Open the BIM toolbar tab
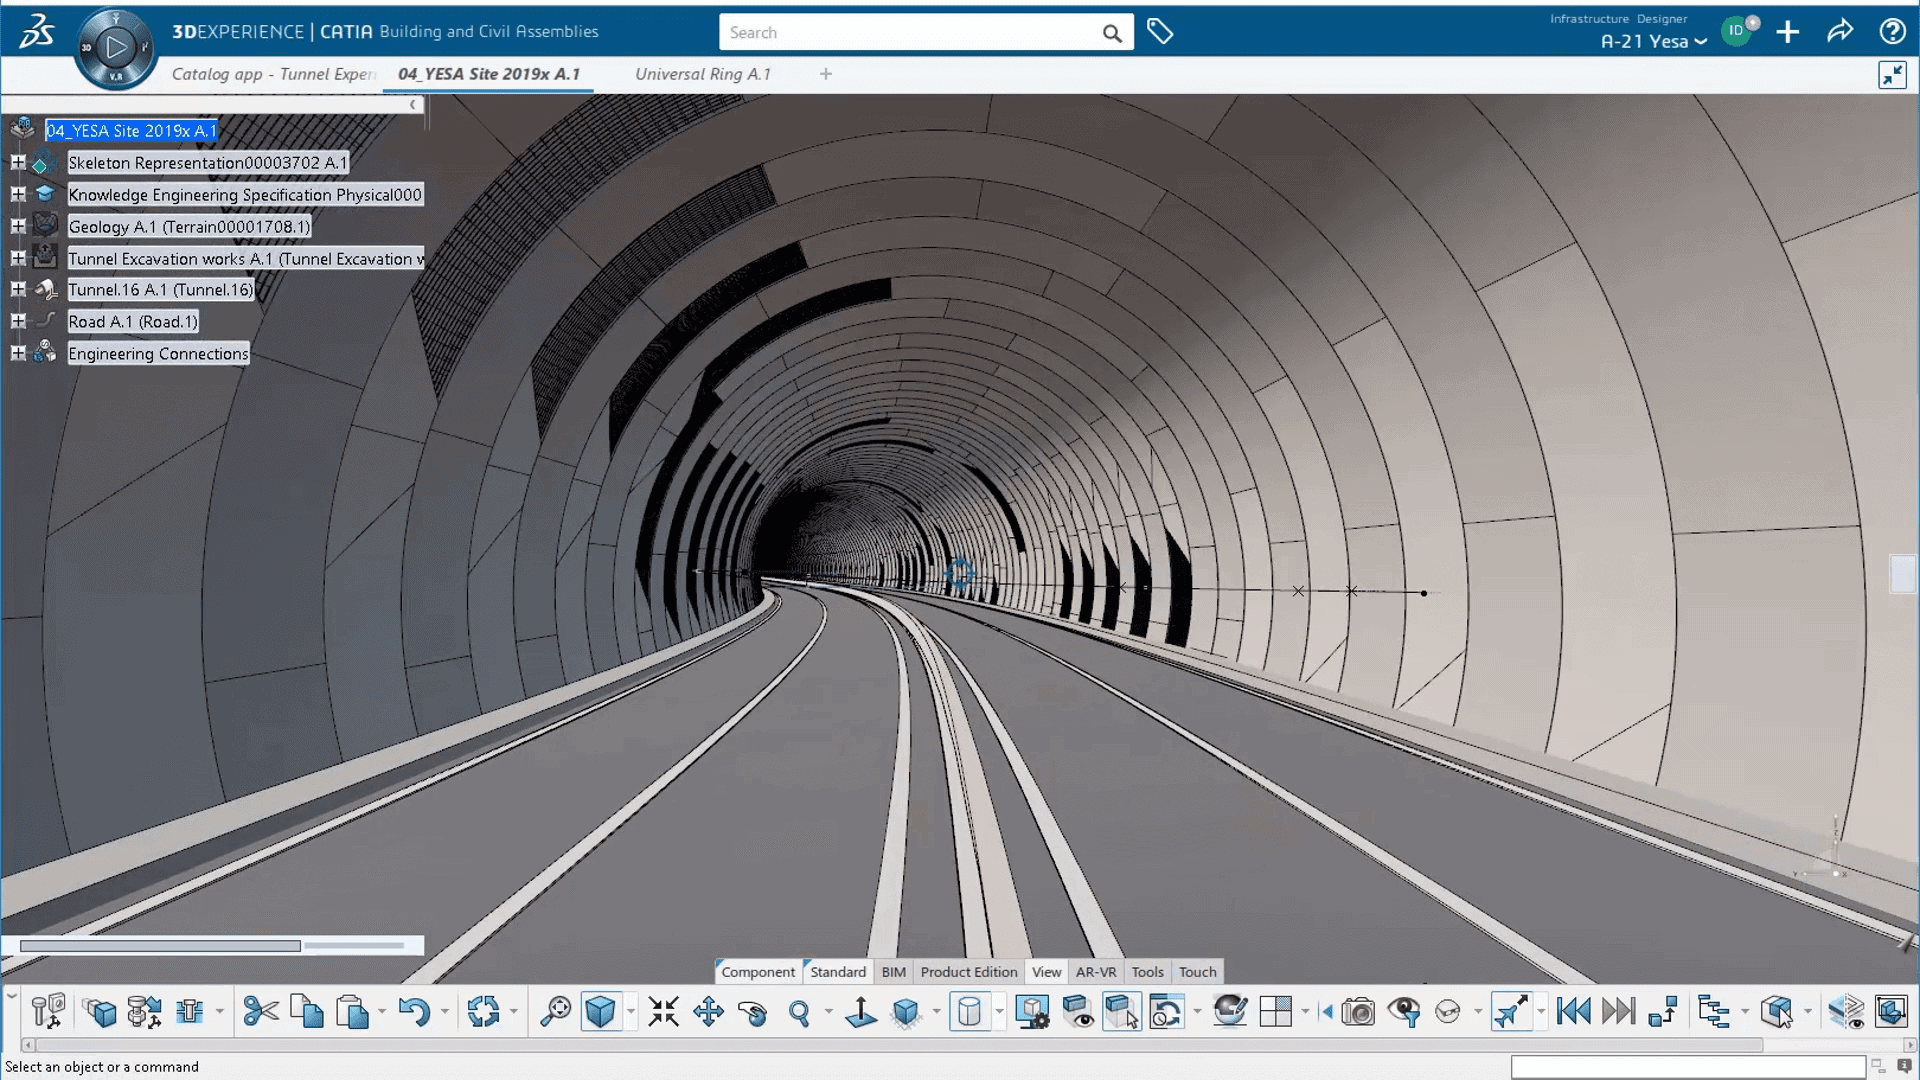The width and height of the screenshot is (1920, 1080). tap(893, 972)
